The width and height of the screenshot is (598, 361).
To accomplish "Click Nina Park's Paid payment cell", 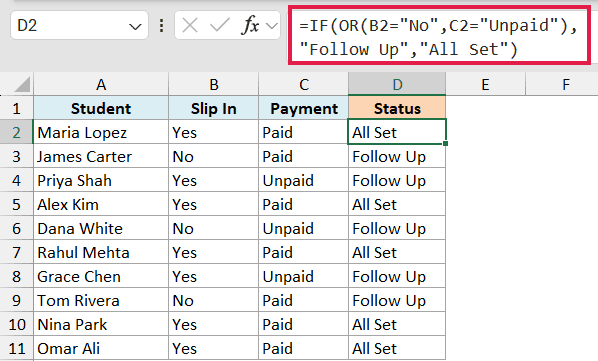I will 304,324.
